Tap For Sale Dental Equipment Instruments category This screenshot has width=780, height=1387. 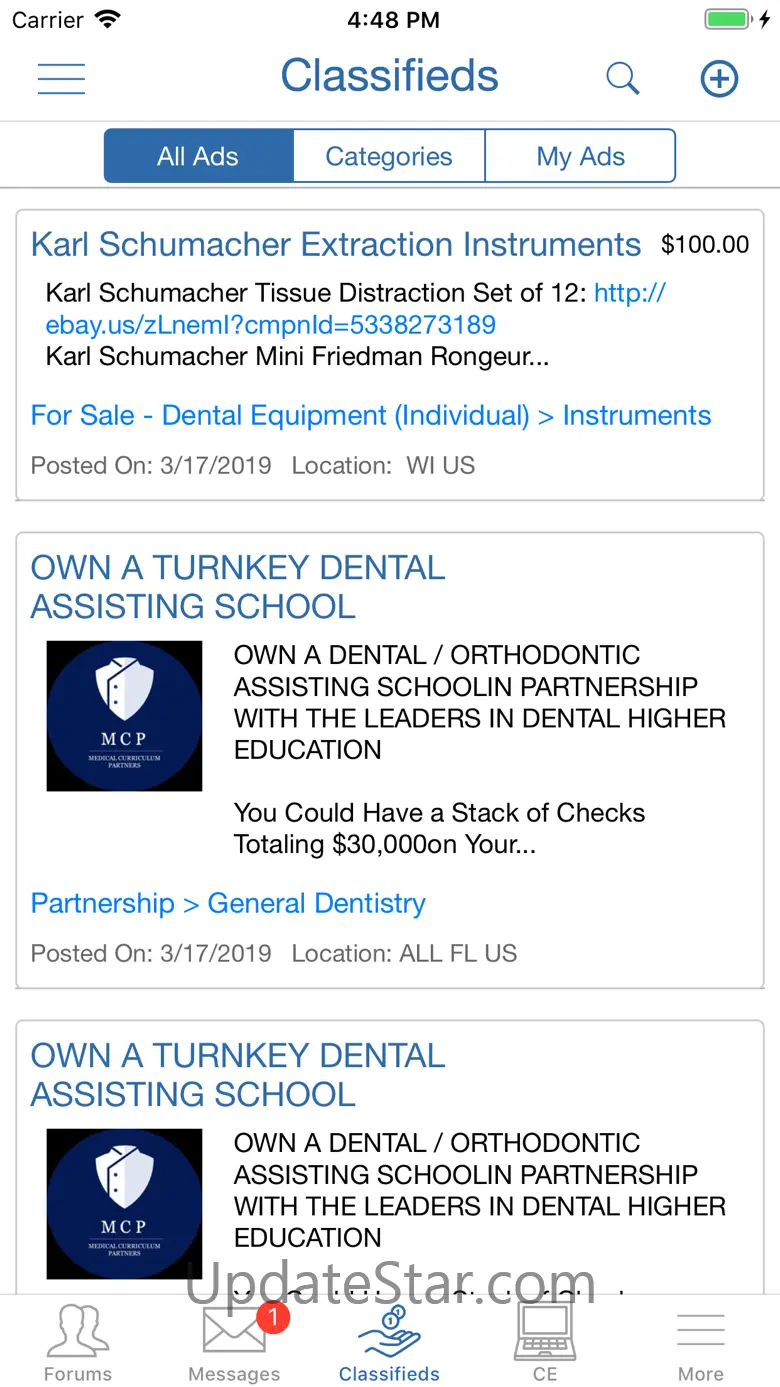pos(371,416)
